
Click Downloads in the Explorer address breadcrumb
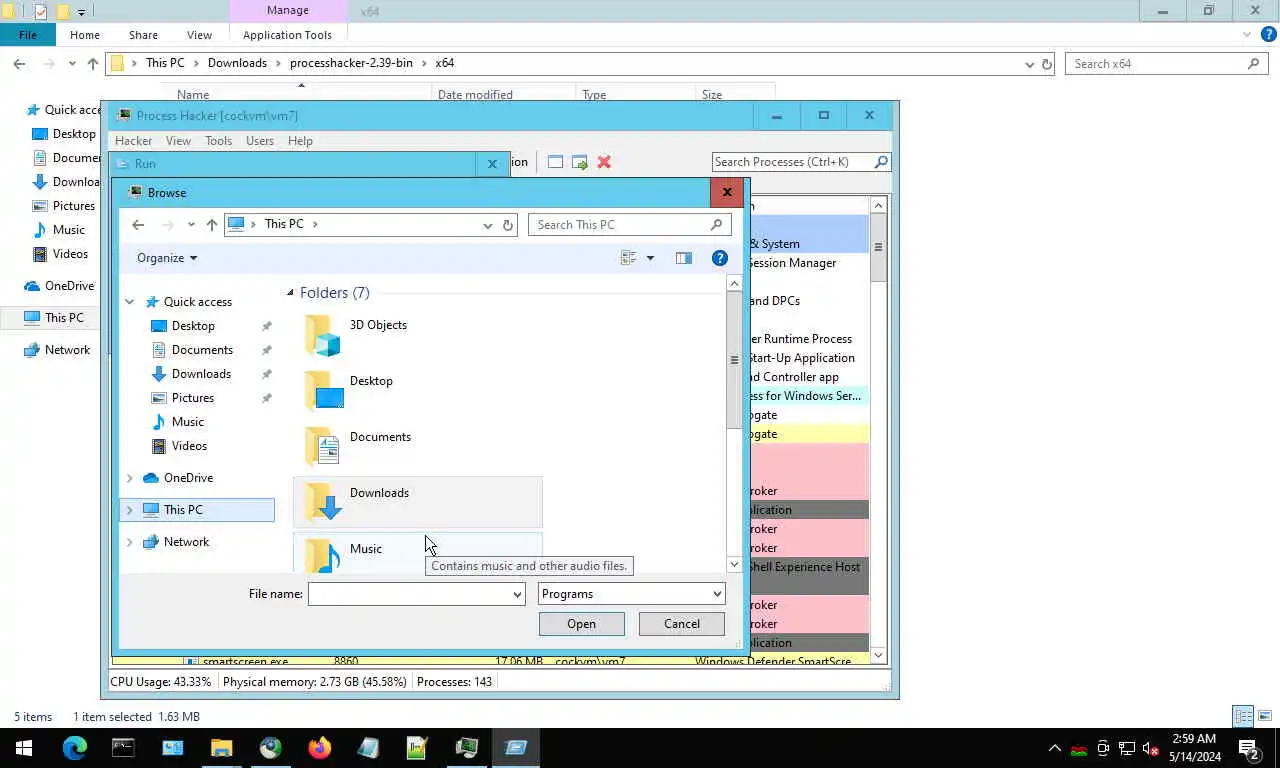[237, 63]
